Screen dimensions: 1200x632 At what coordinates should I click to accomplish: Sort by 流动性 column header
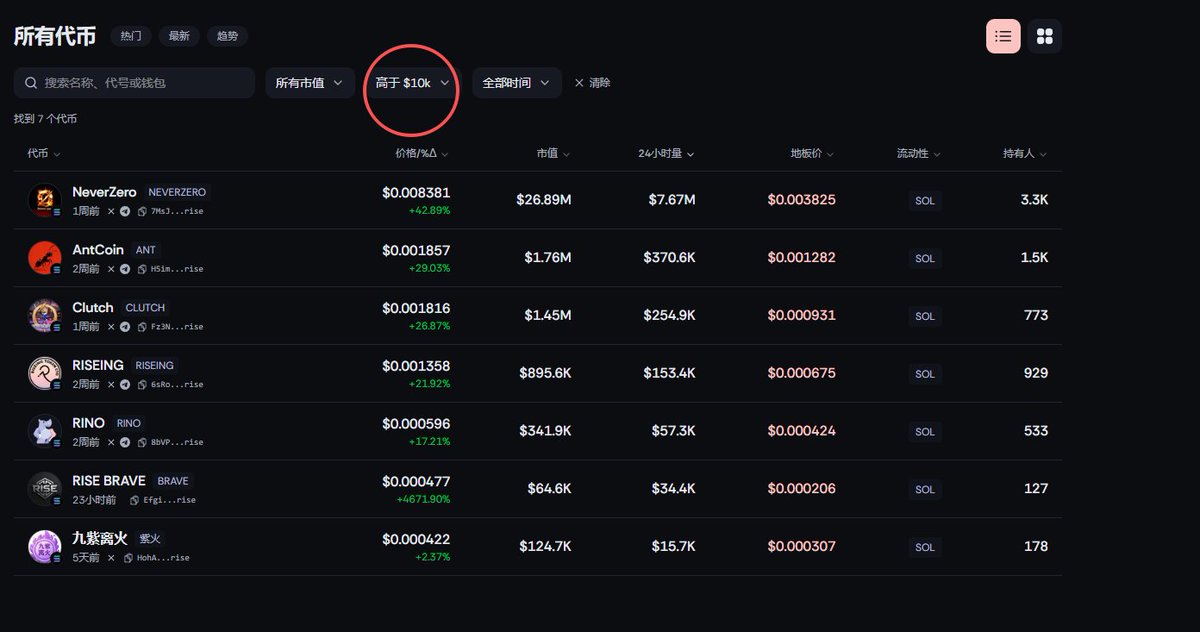(919, 154)
